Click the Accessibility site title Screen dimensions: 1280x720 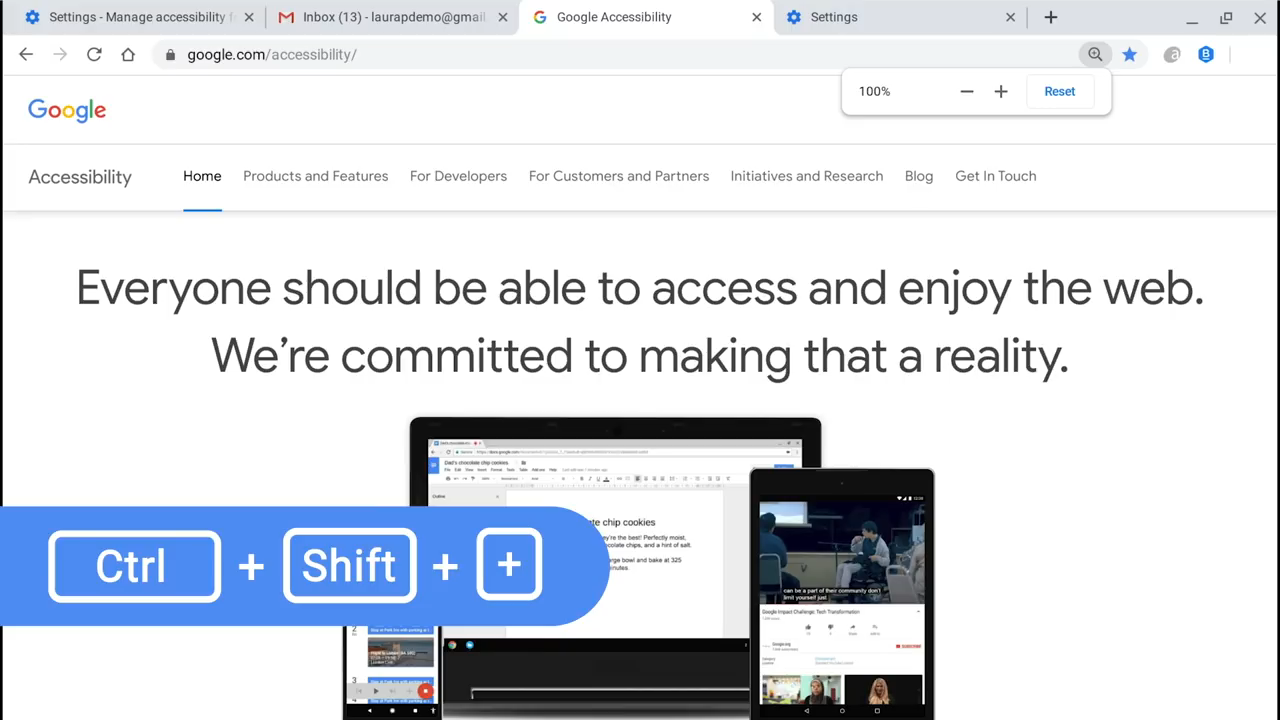[x=80, y=177]
